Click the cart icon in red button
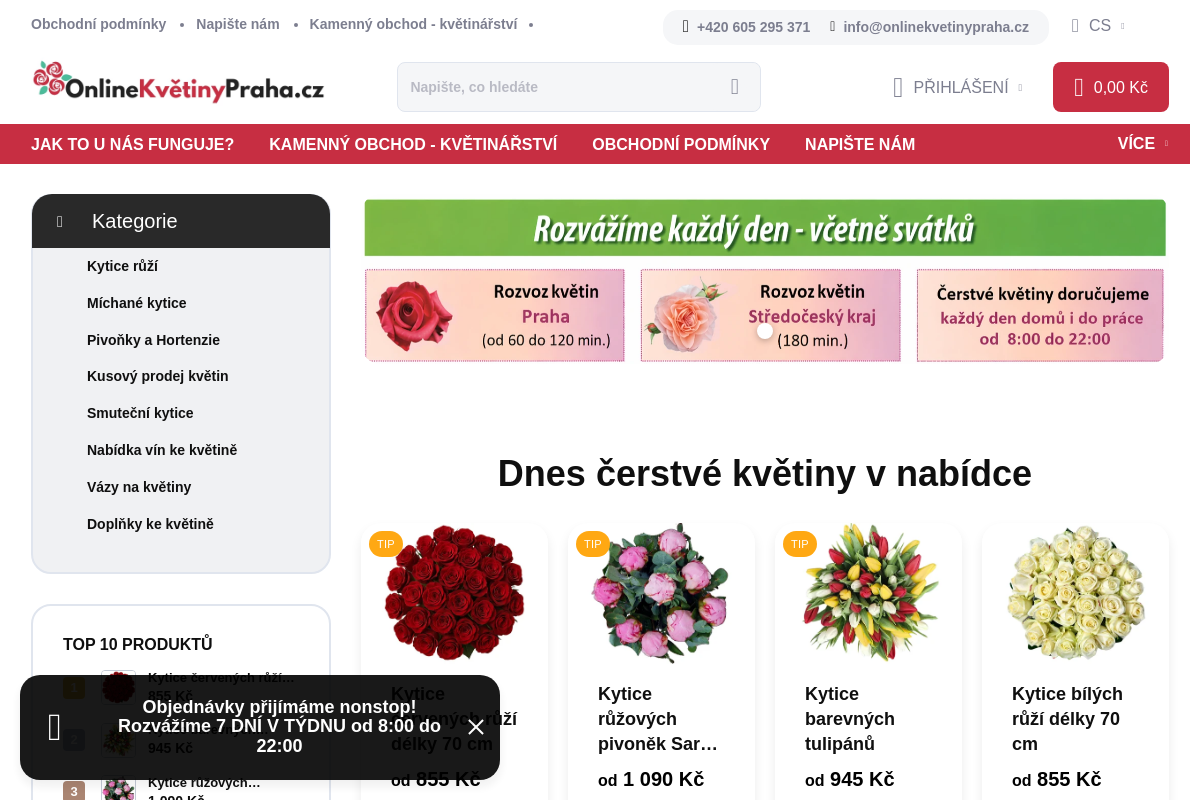Screen dimensions: 1200x800 (1079, 87)
